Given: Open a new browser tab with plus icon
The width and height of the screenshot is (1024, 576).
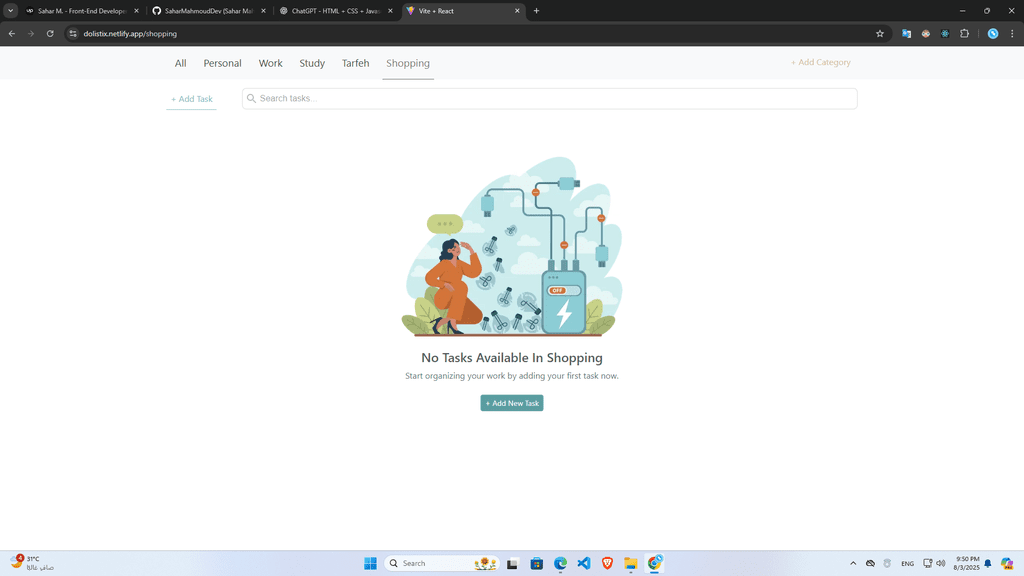Looking at the screenshot, I should (537, 11).
